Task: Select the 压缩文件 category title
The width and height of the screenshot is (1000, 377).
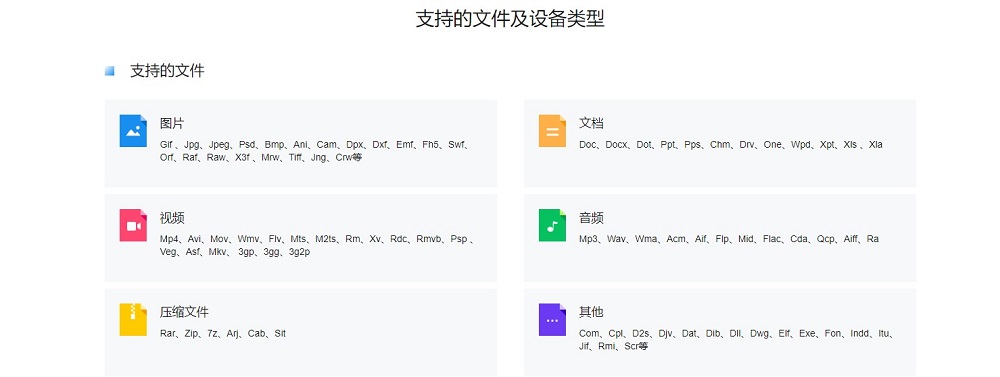Action: click(184, 313)
